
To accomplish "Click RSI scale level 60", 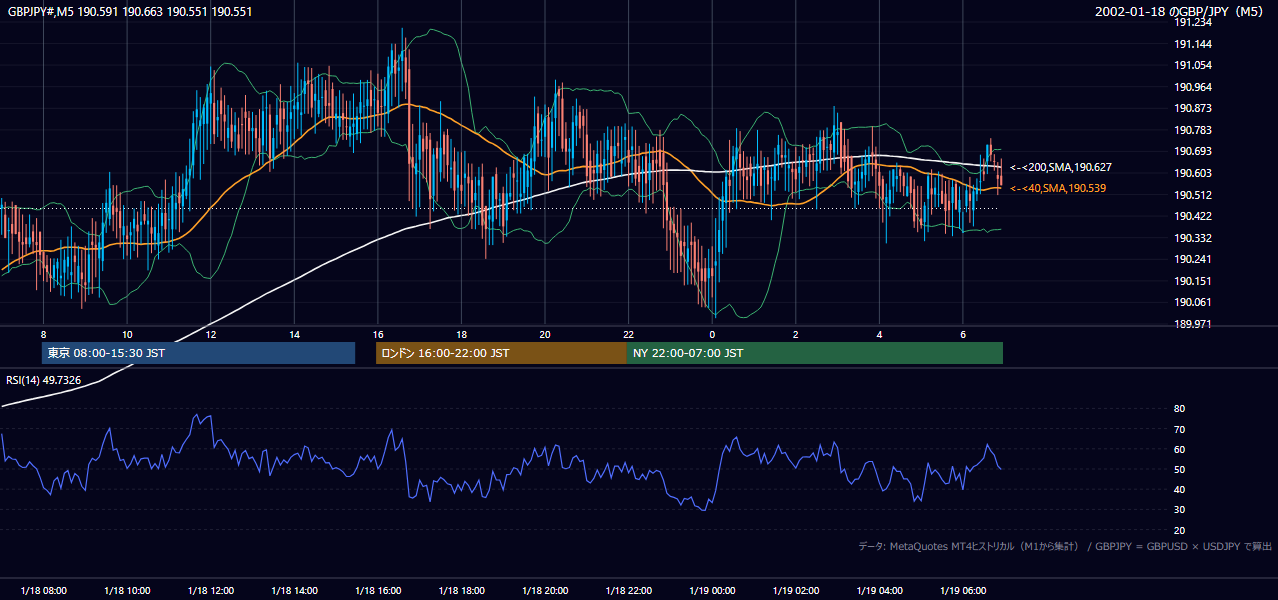I will coord(1180,449).
